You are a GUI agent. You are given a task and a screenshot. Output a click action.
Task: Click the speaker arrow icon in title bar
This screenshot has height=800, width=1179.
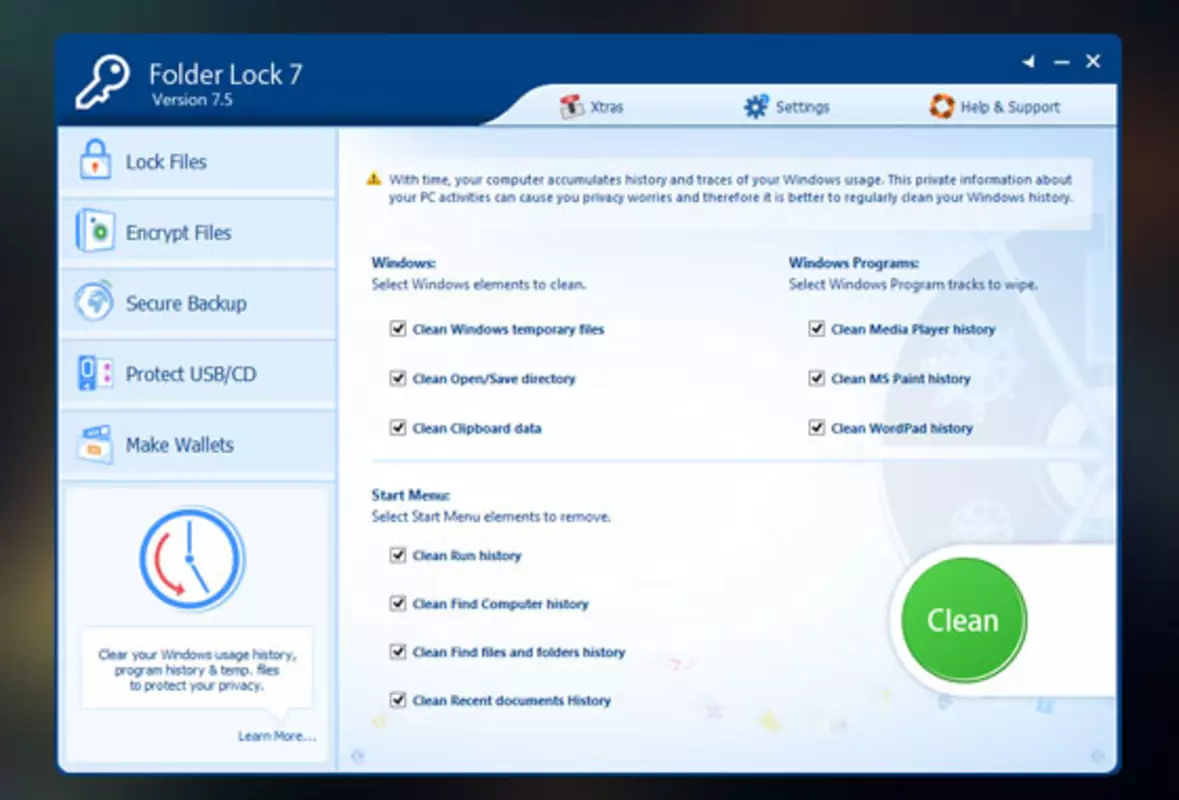click(1029, 62)
